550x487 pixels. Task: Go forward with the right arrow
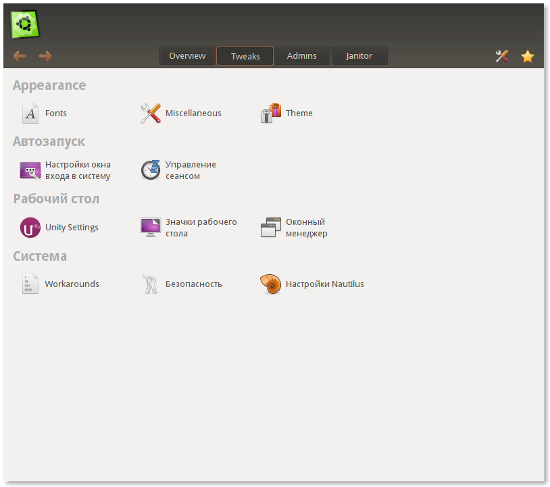pos(45,56)
